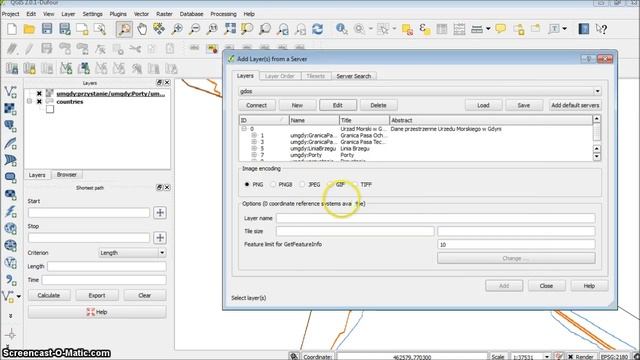Click the Export button in Shortest path

[x=97, y=295]
